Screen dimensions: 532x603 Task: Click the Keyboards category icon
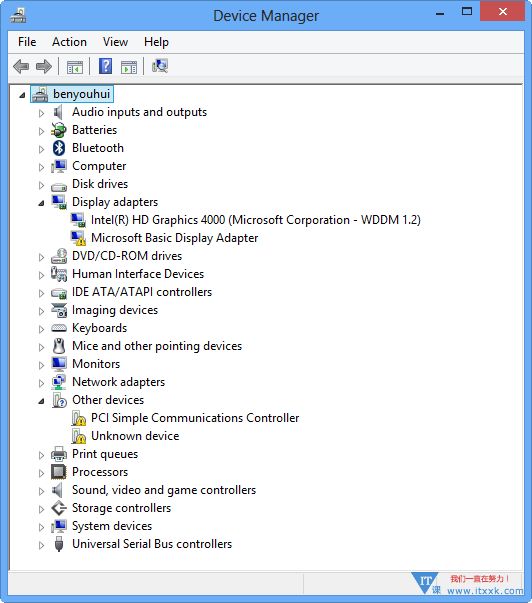[x=59, y=328]
